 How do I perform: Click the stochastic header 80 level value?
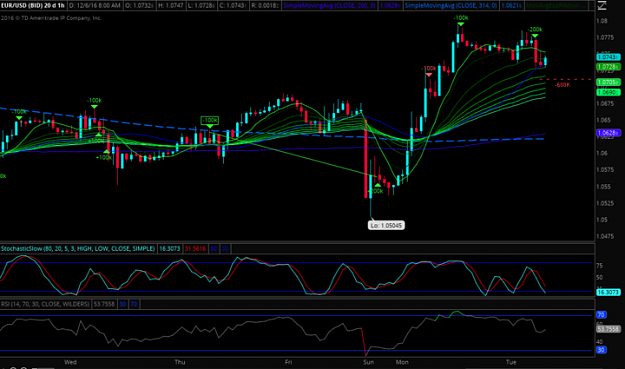214,249
